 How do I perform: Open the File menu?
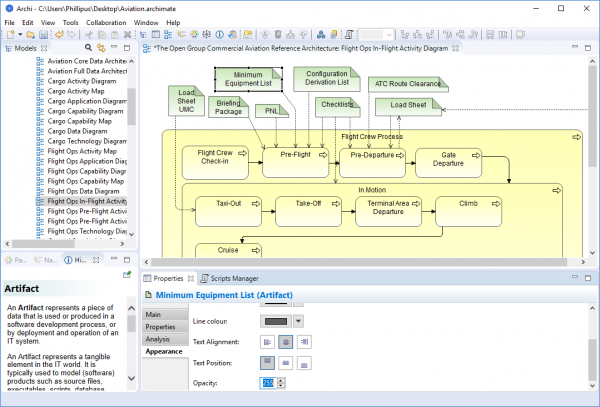(x=10, y=23)
